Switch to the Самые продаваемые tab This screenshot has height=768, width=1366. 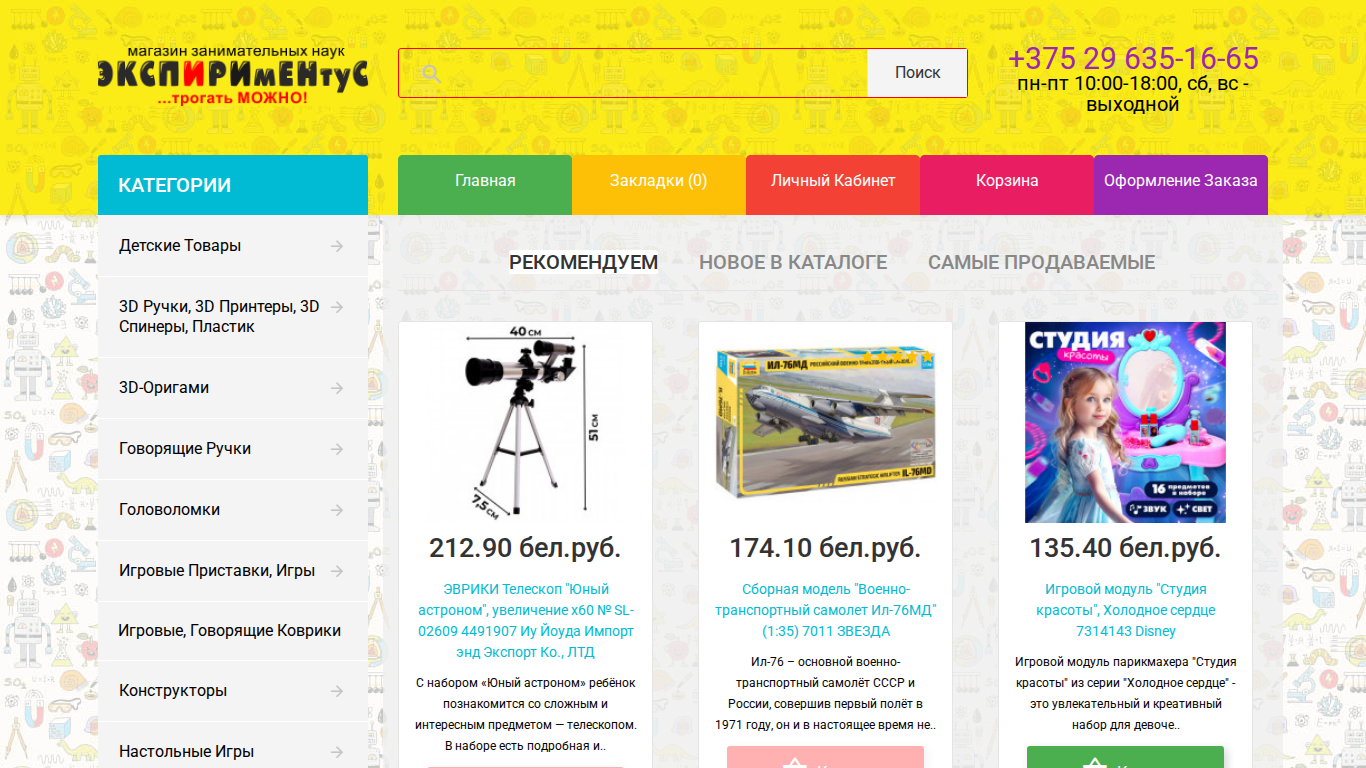1042,262
